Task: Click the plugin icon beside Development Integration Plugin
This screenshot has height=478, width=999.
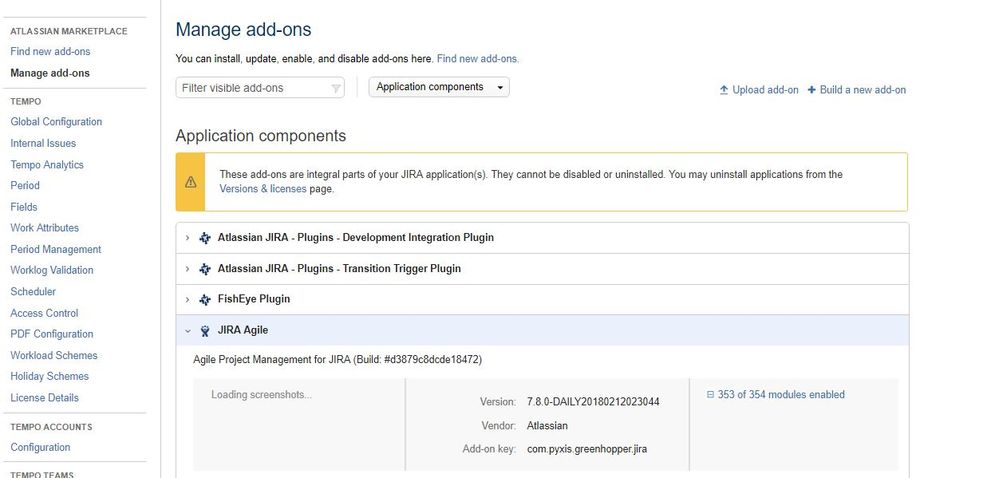Action: coord(205,238)
